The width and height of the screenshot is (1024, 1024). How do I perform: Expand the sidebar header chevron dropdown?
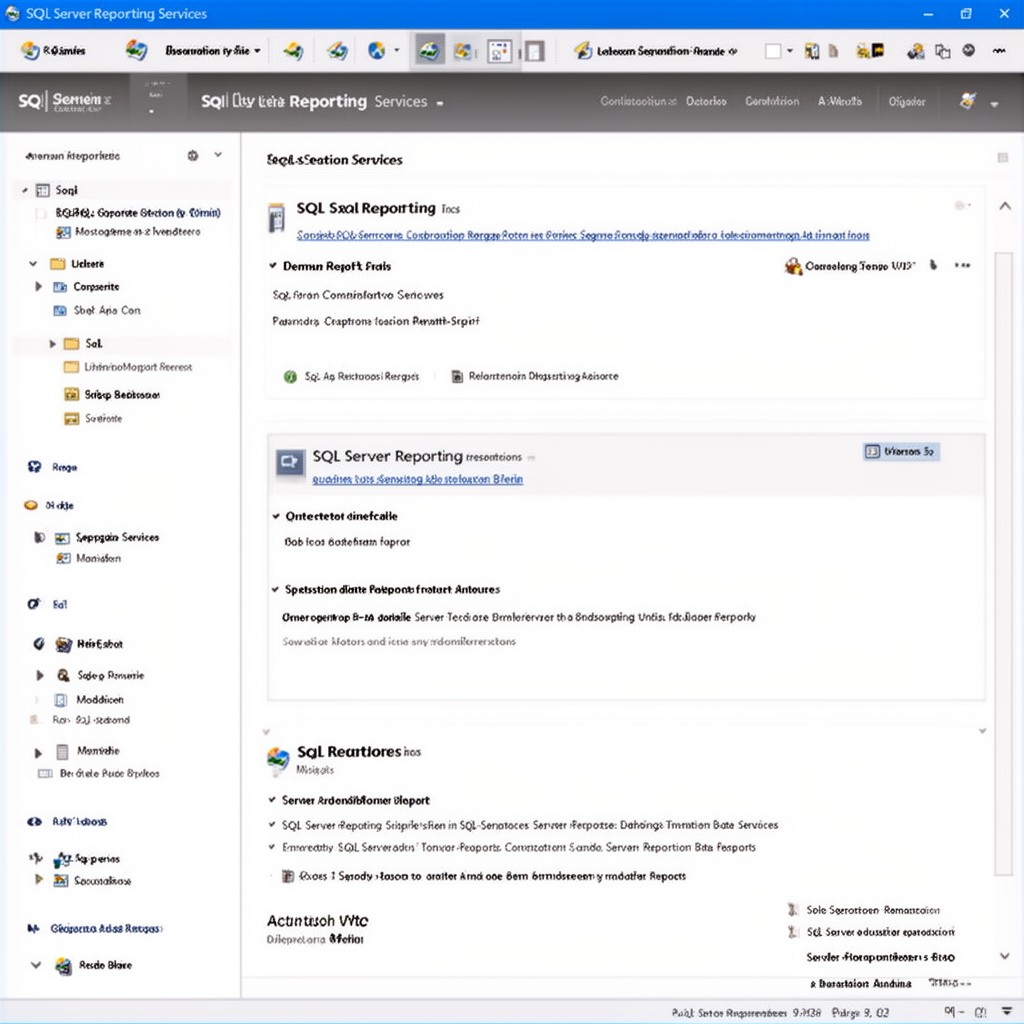(218, 155)
